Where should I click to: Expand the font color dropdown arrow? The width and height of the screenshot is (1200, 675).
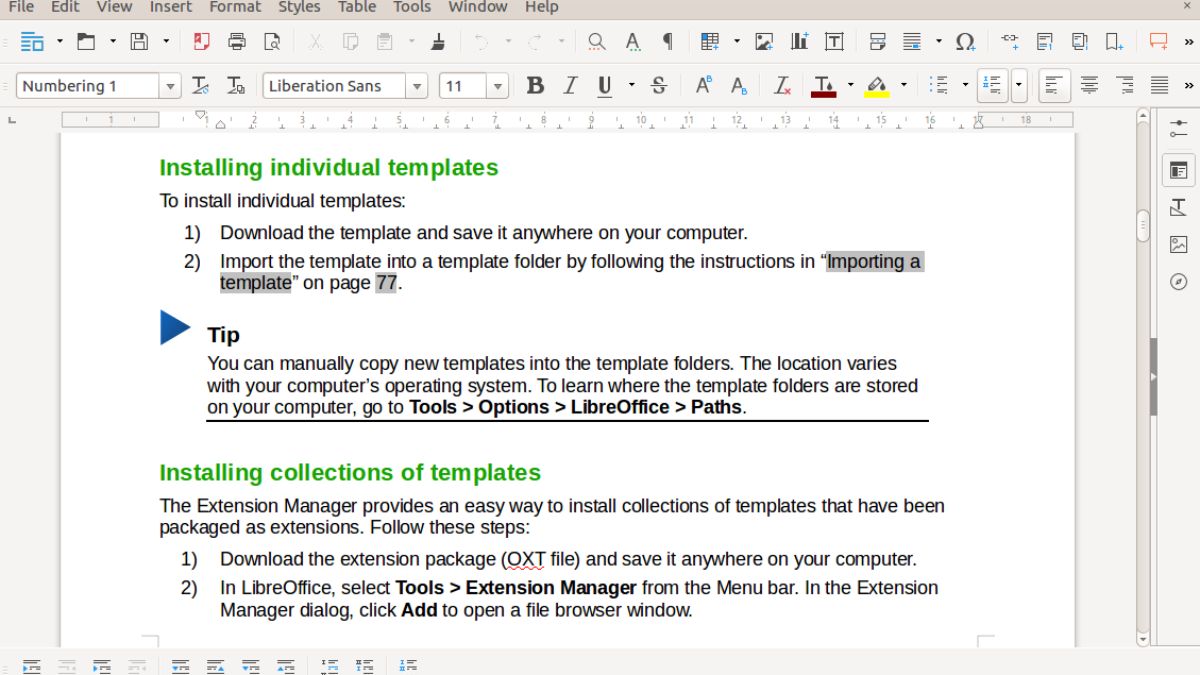pos(850,86)
